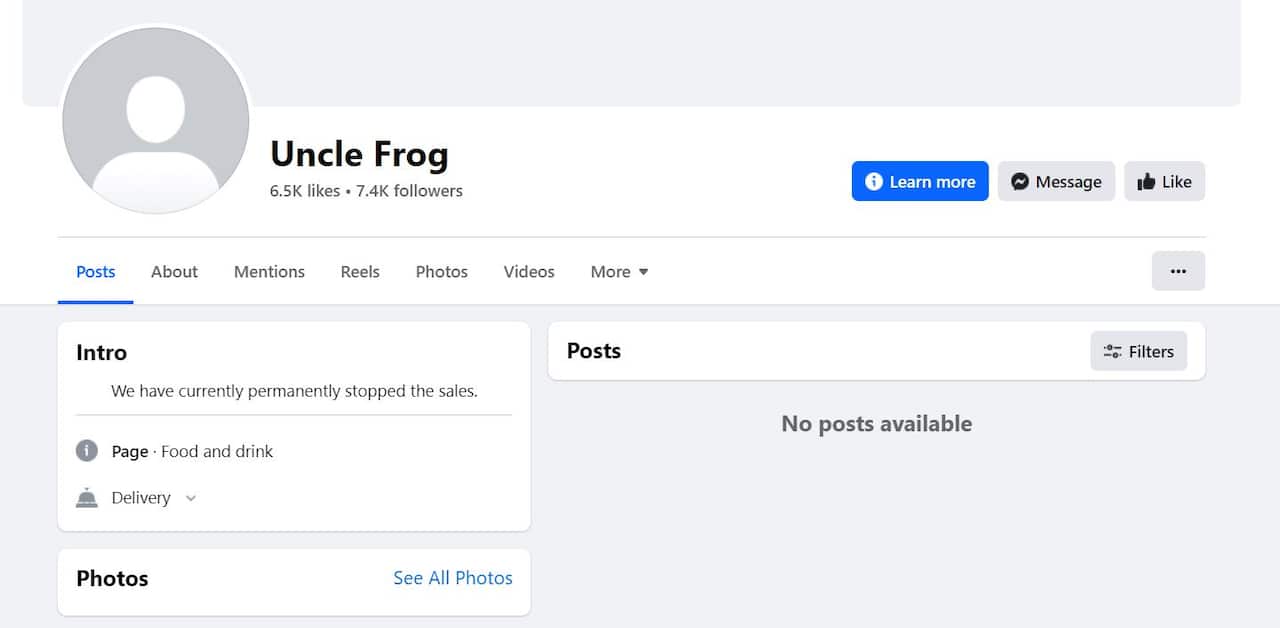Click the Filters slider icon

tap(1112, 351)
